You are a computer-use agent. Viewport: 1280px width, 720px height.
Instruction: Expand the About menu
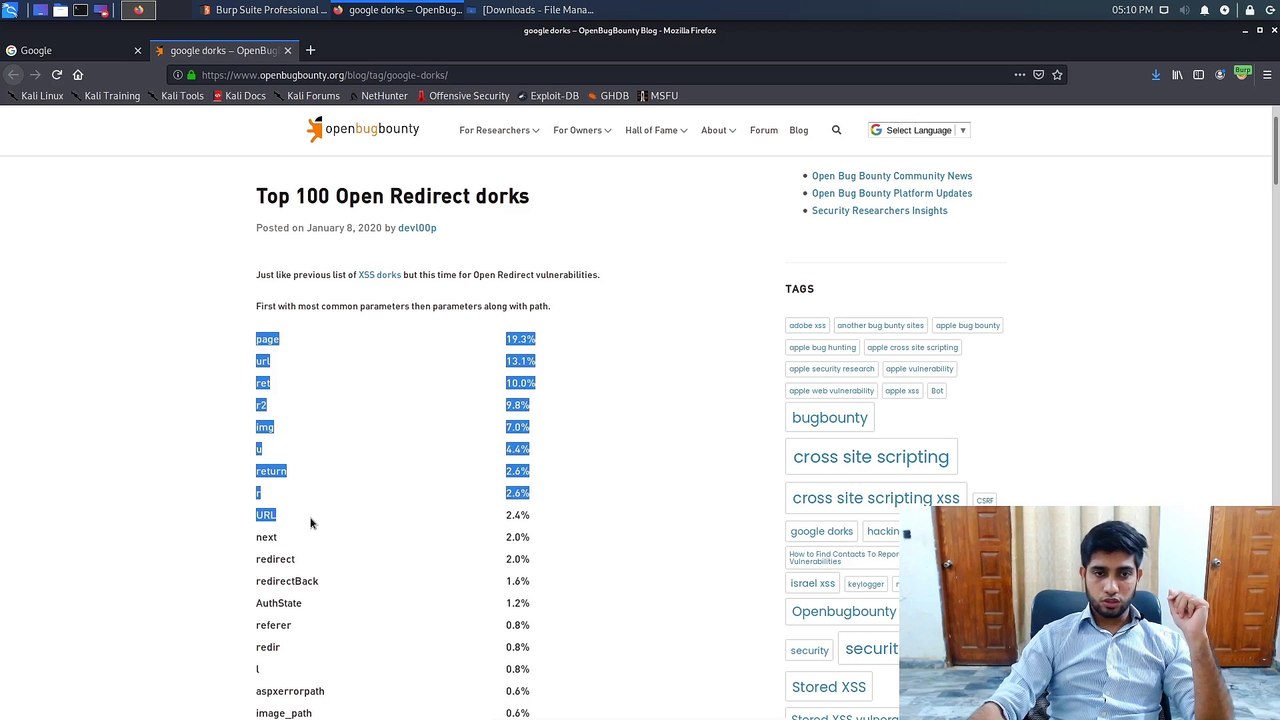(x=718, y=130)
